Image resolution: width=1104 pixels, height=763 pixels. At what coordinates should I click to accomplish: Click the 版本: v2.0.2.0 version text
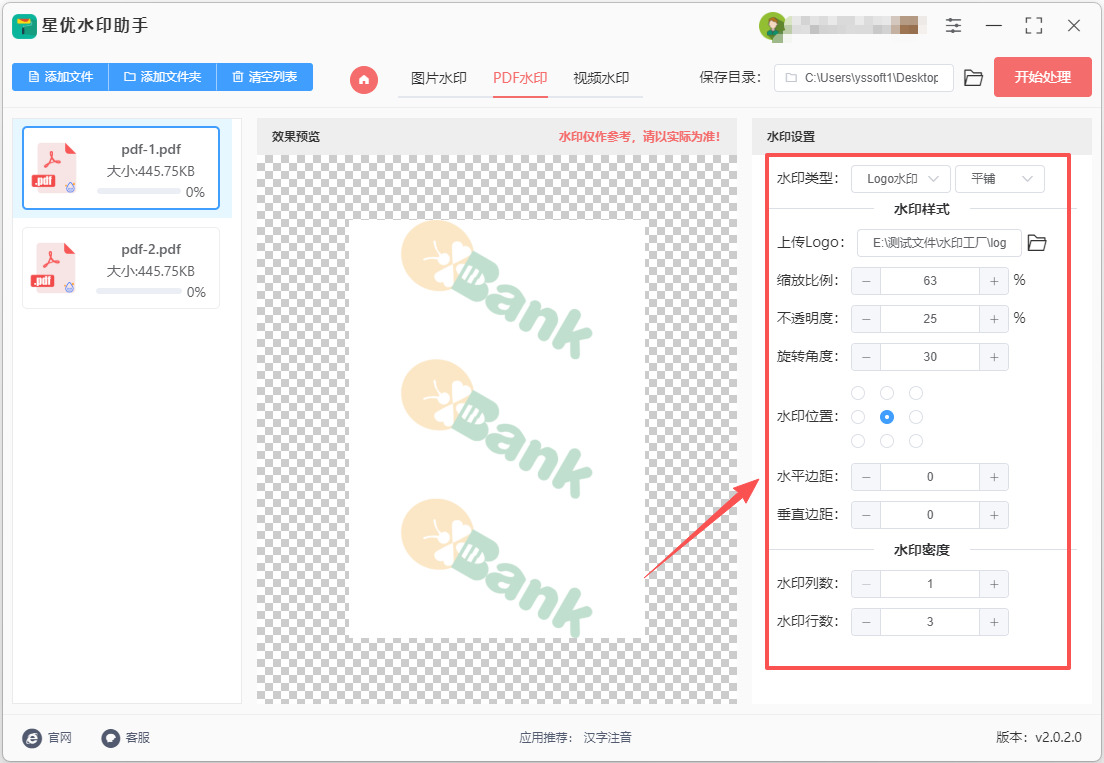coord(1039,738)
